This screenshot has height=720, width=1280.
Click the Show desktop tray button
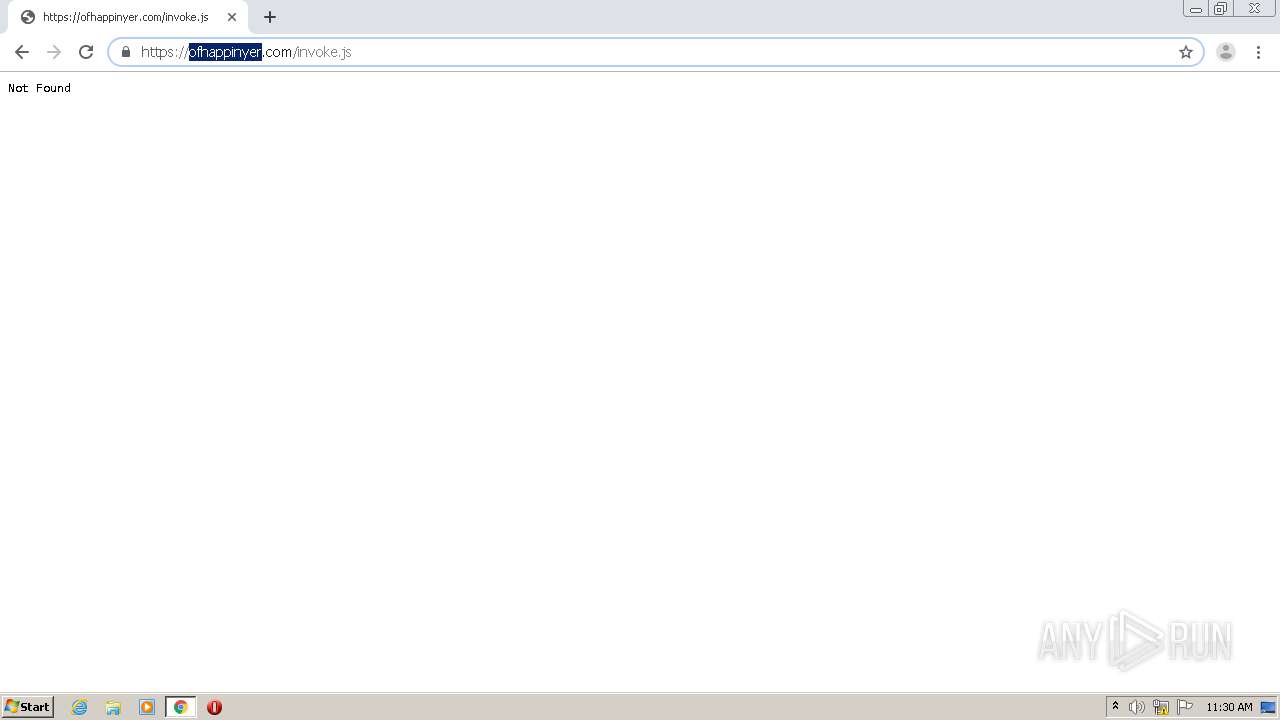(1268, 707)
